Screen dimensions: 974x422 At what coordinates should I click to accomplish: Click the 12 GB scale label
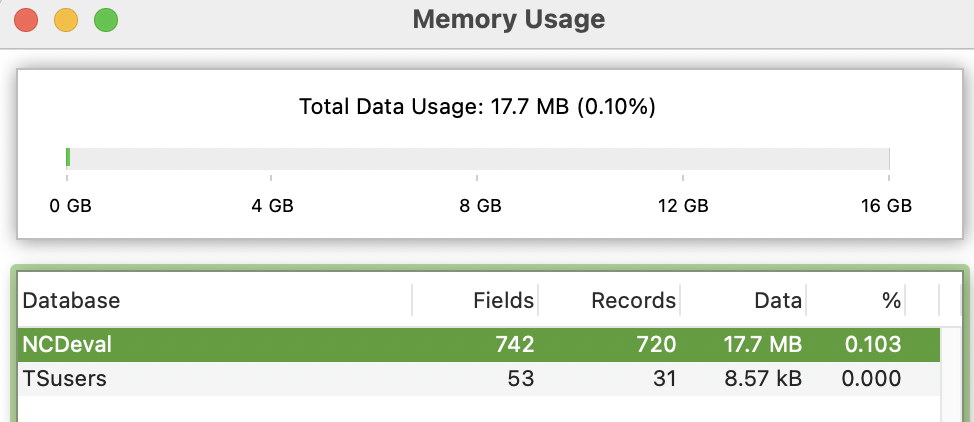pos(684,206)
